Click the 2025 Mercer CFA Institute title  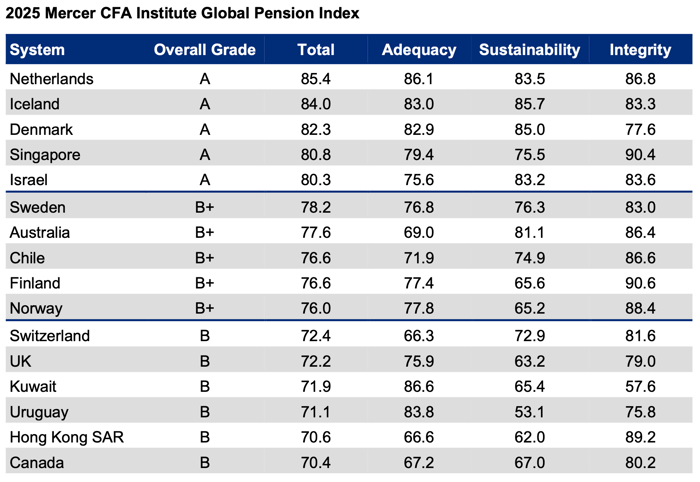182,14
